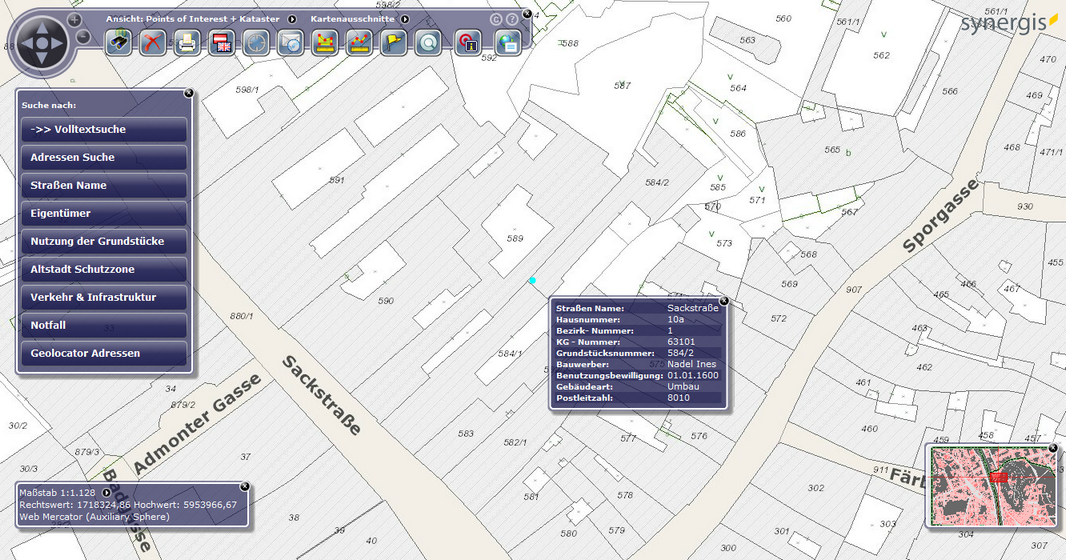Click the overview map thumbnail

pyautogui.click(x=992, y=486)
